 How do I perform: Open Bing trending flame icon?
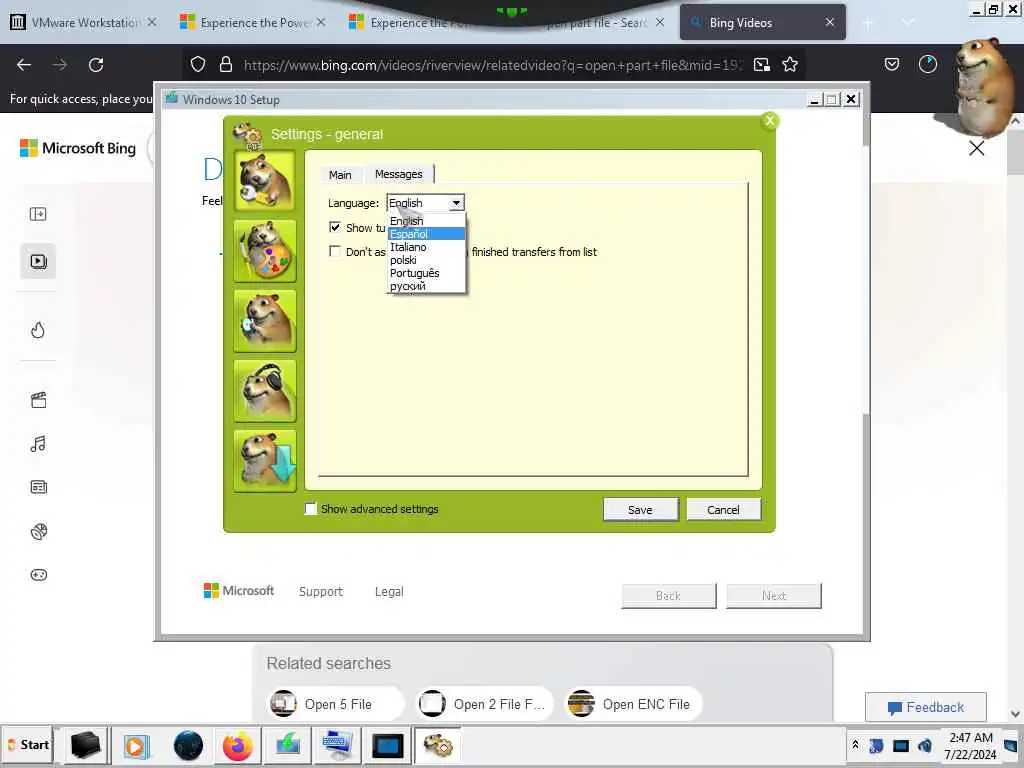(x=38, y=330)
